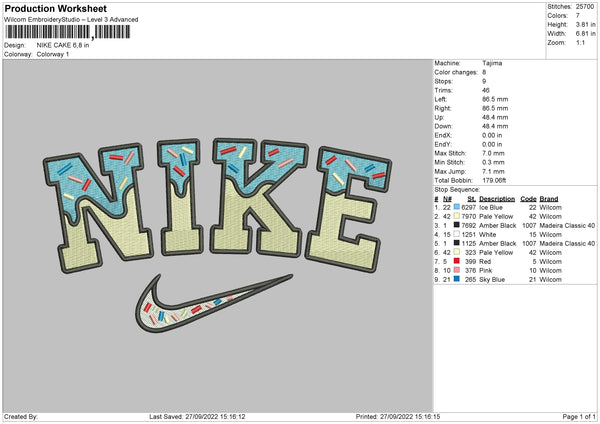Click the Up value 48.4 mm
Image resolution: width=600 pixels, height=424 pixels.
495,117
